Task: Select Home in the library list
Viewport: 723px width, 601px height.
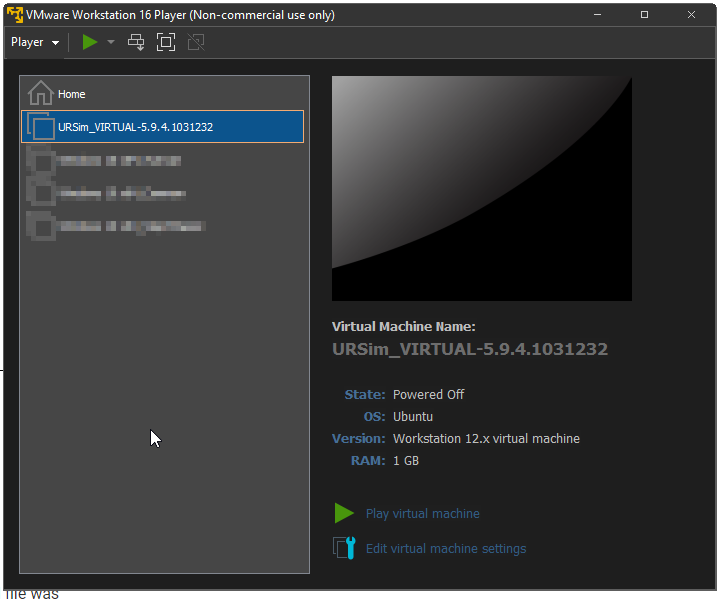Action: (164, 94)
